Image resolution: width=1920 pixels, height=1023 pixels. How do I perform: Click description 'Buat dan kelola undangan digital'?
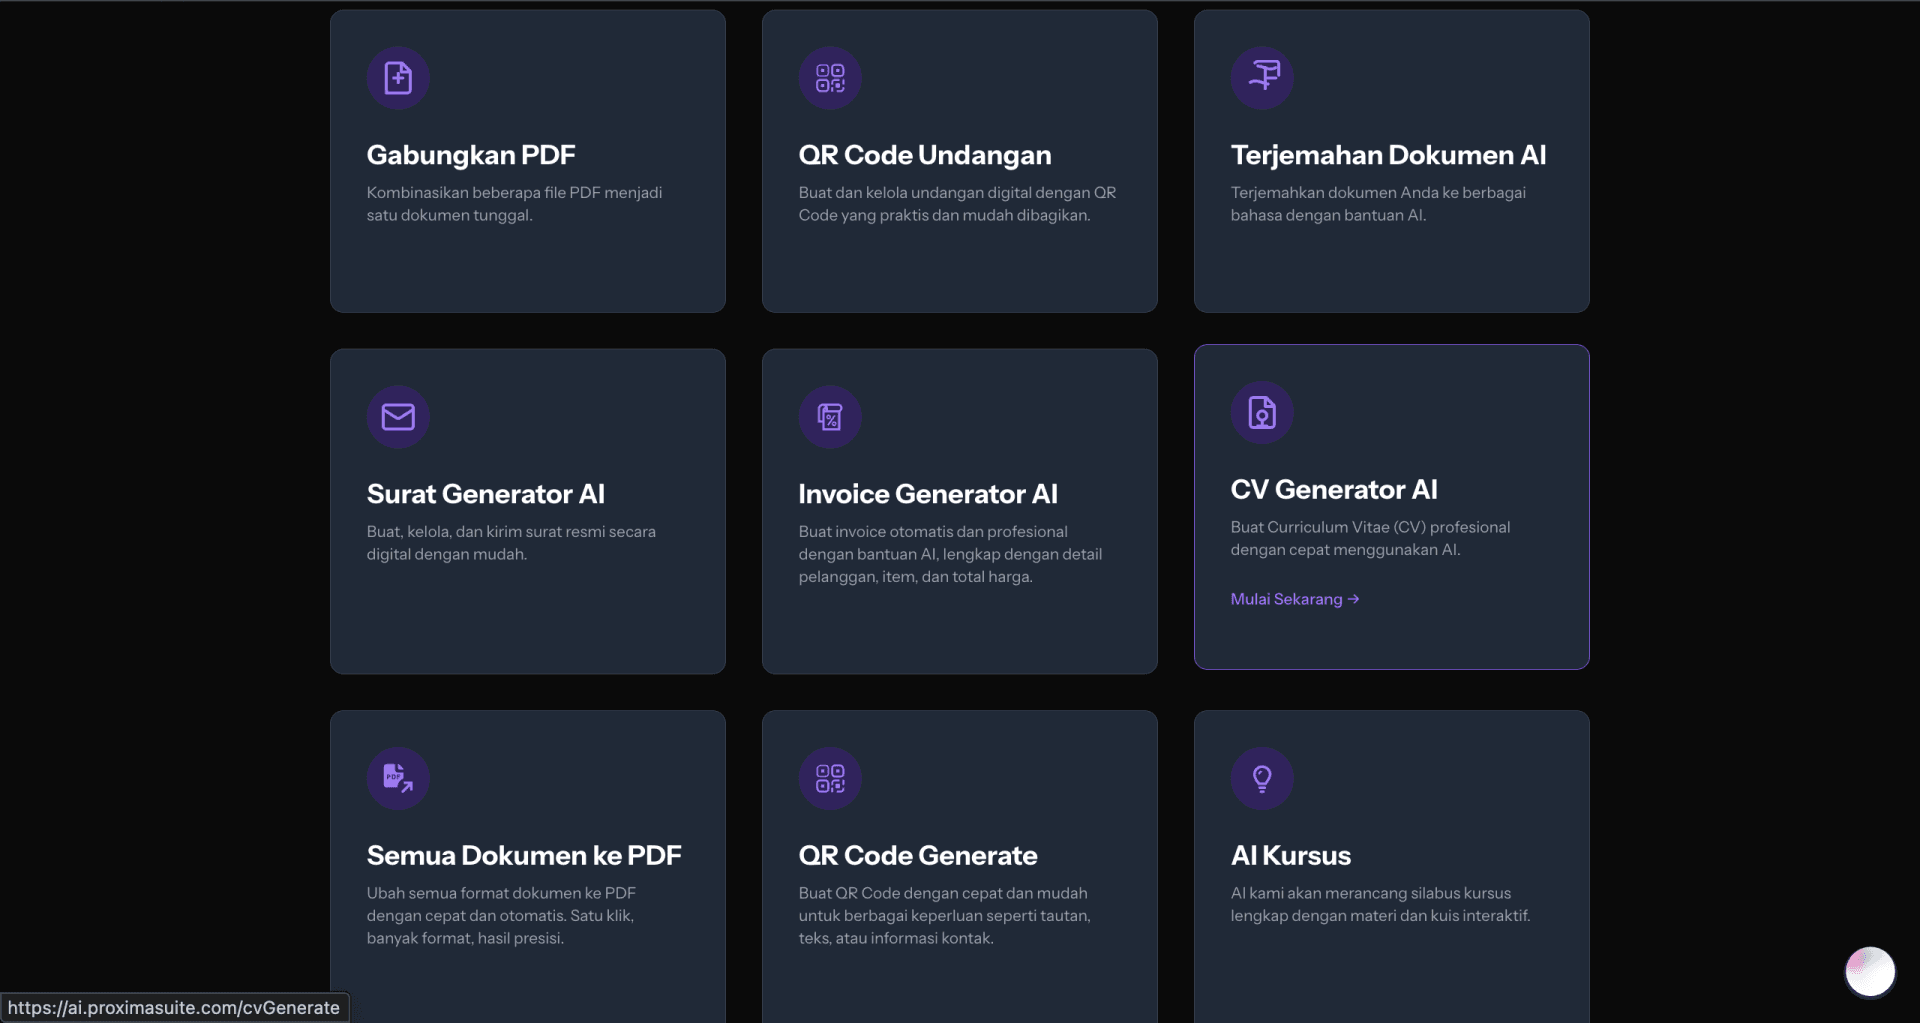[x=957, y=204]
